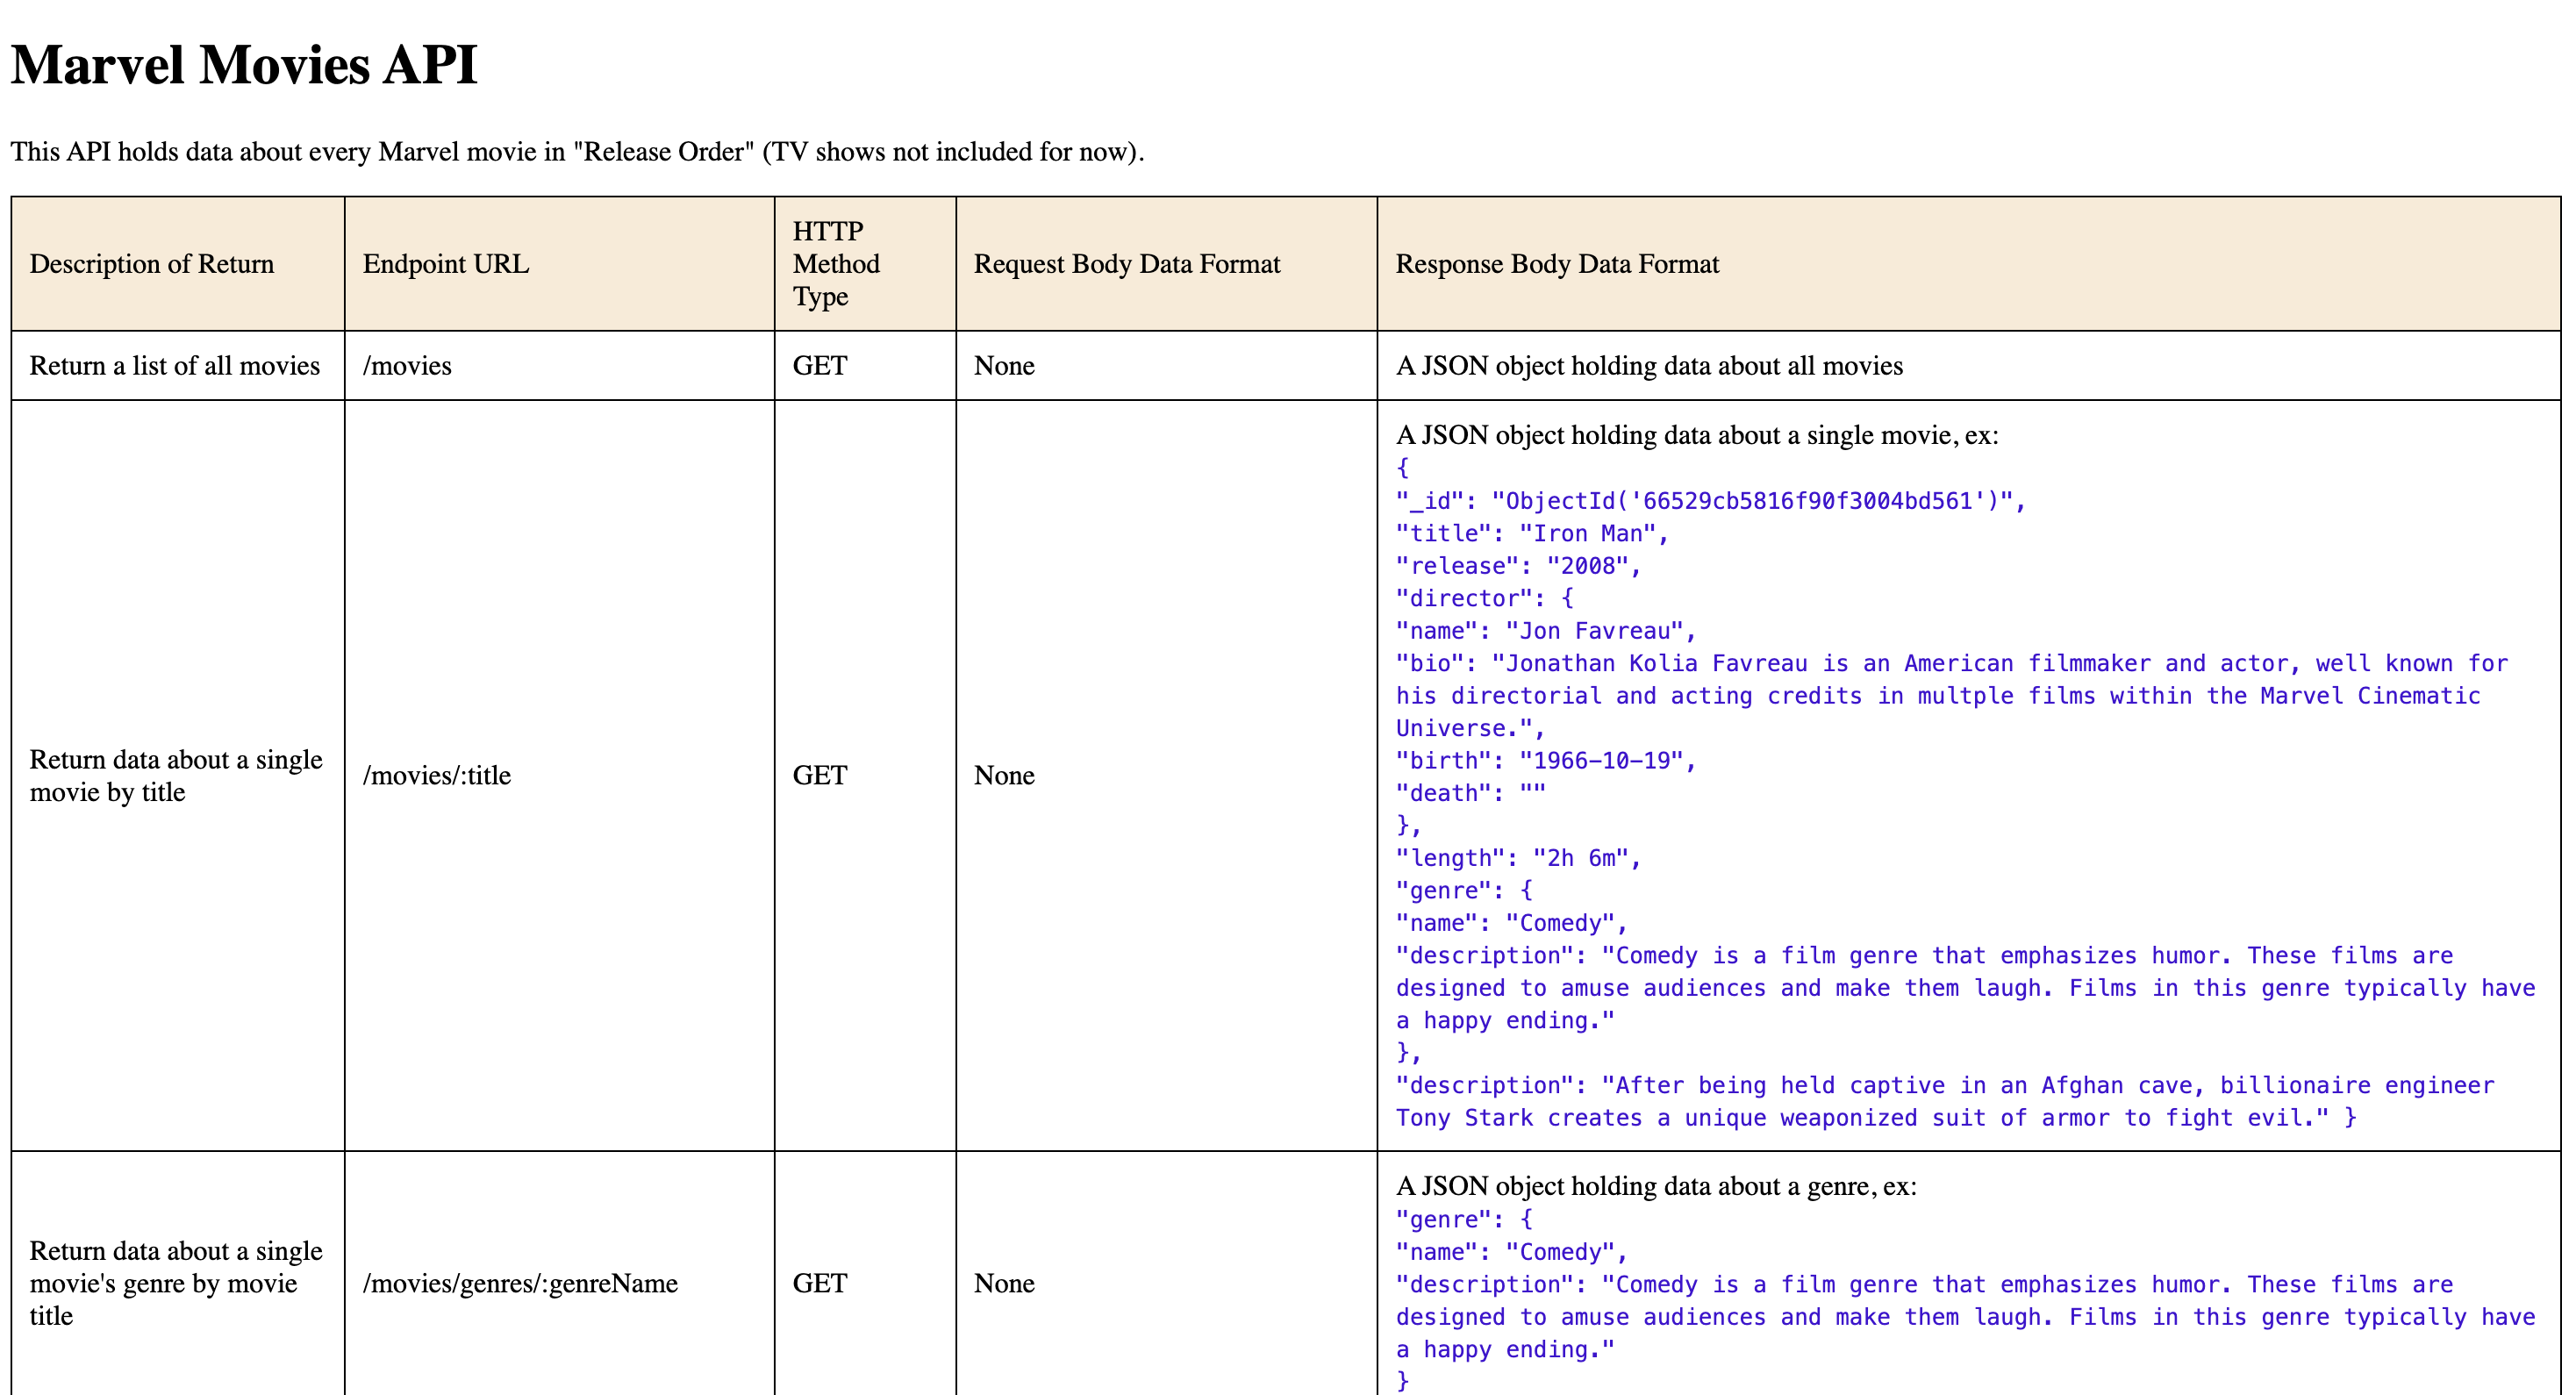Click the "name": "Jon Favreau" JSON line
This screenshot has width=2576, height=1395.
tap(1545, 631)
